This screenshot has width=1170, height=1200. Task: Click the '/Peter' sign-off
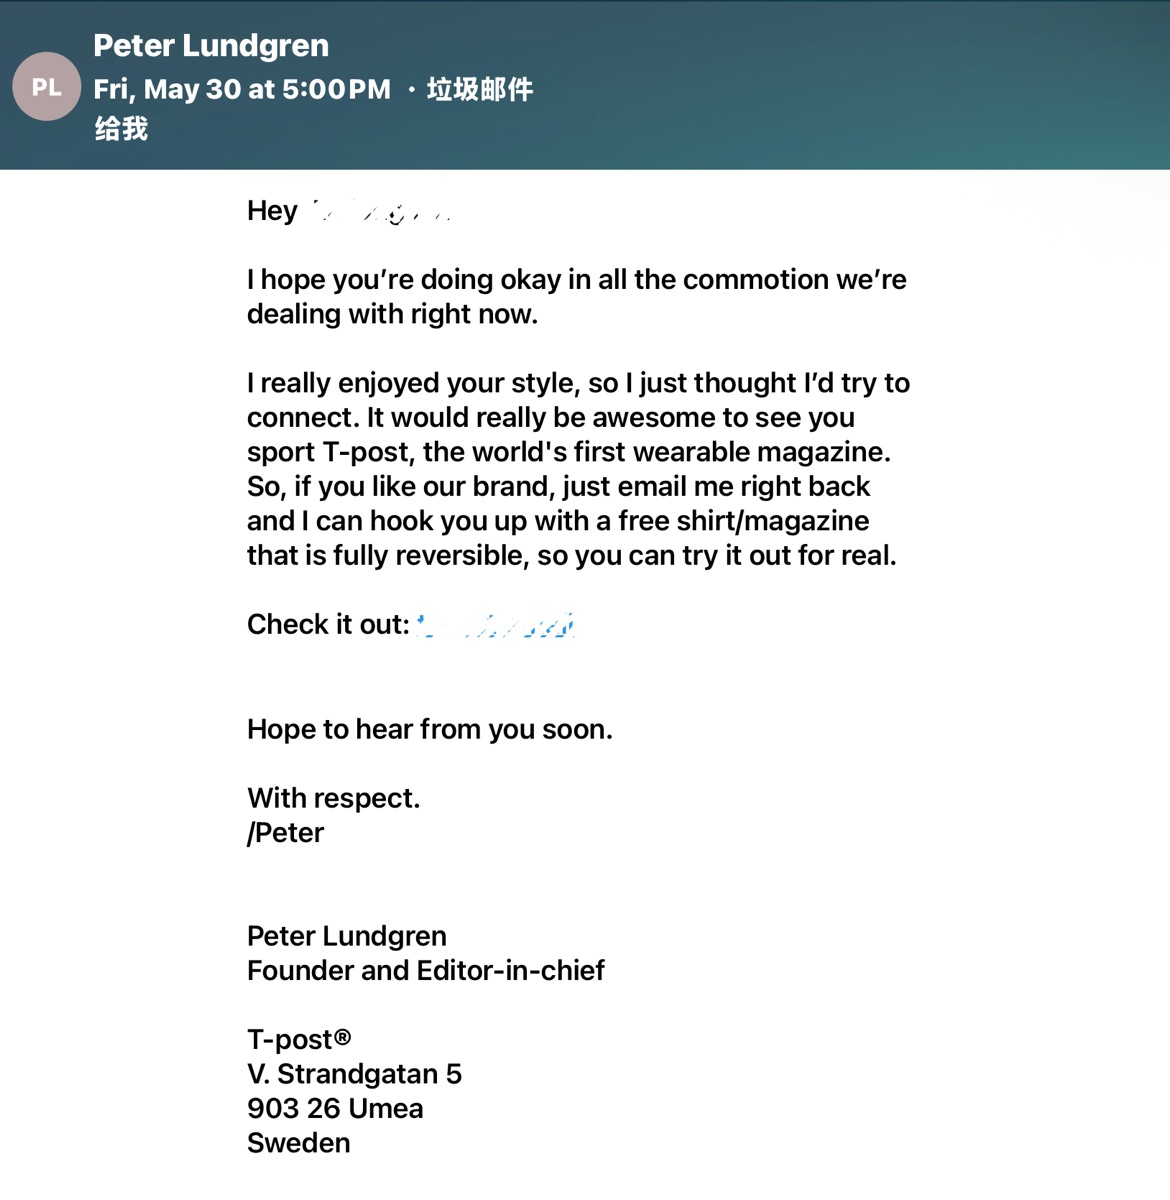[x=286, y=833]
